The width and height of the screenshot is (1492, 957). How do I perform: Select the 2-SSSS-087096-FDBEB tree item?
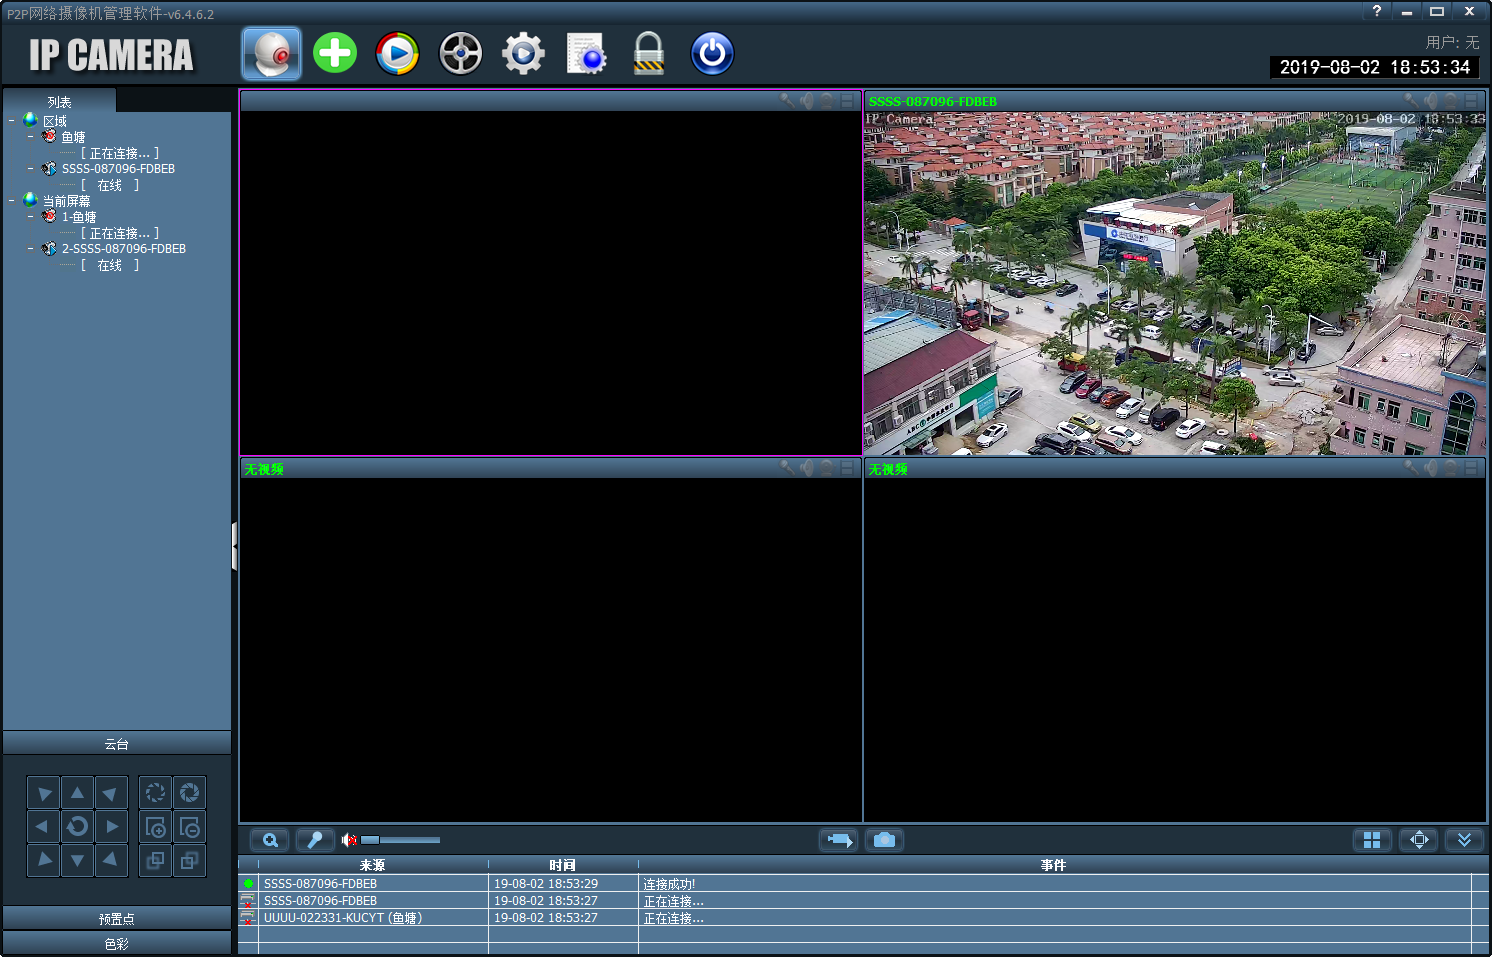point(124,249)
